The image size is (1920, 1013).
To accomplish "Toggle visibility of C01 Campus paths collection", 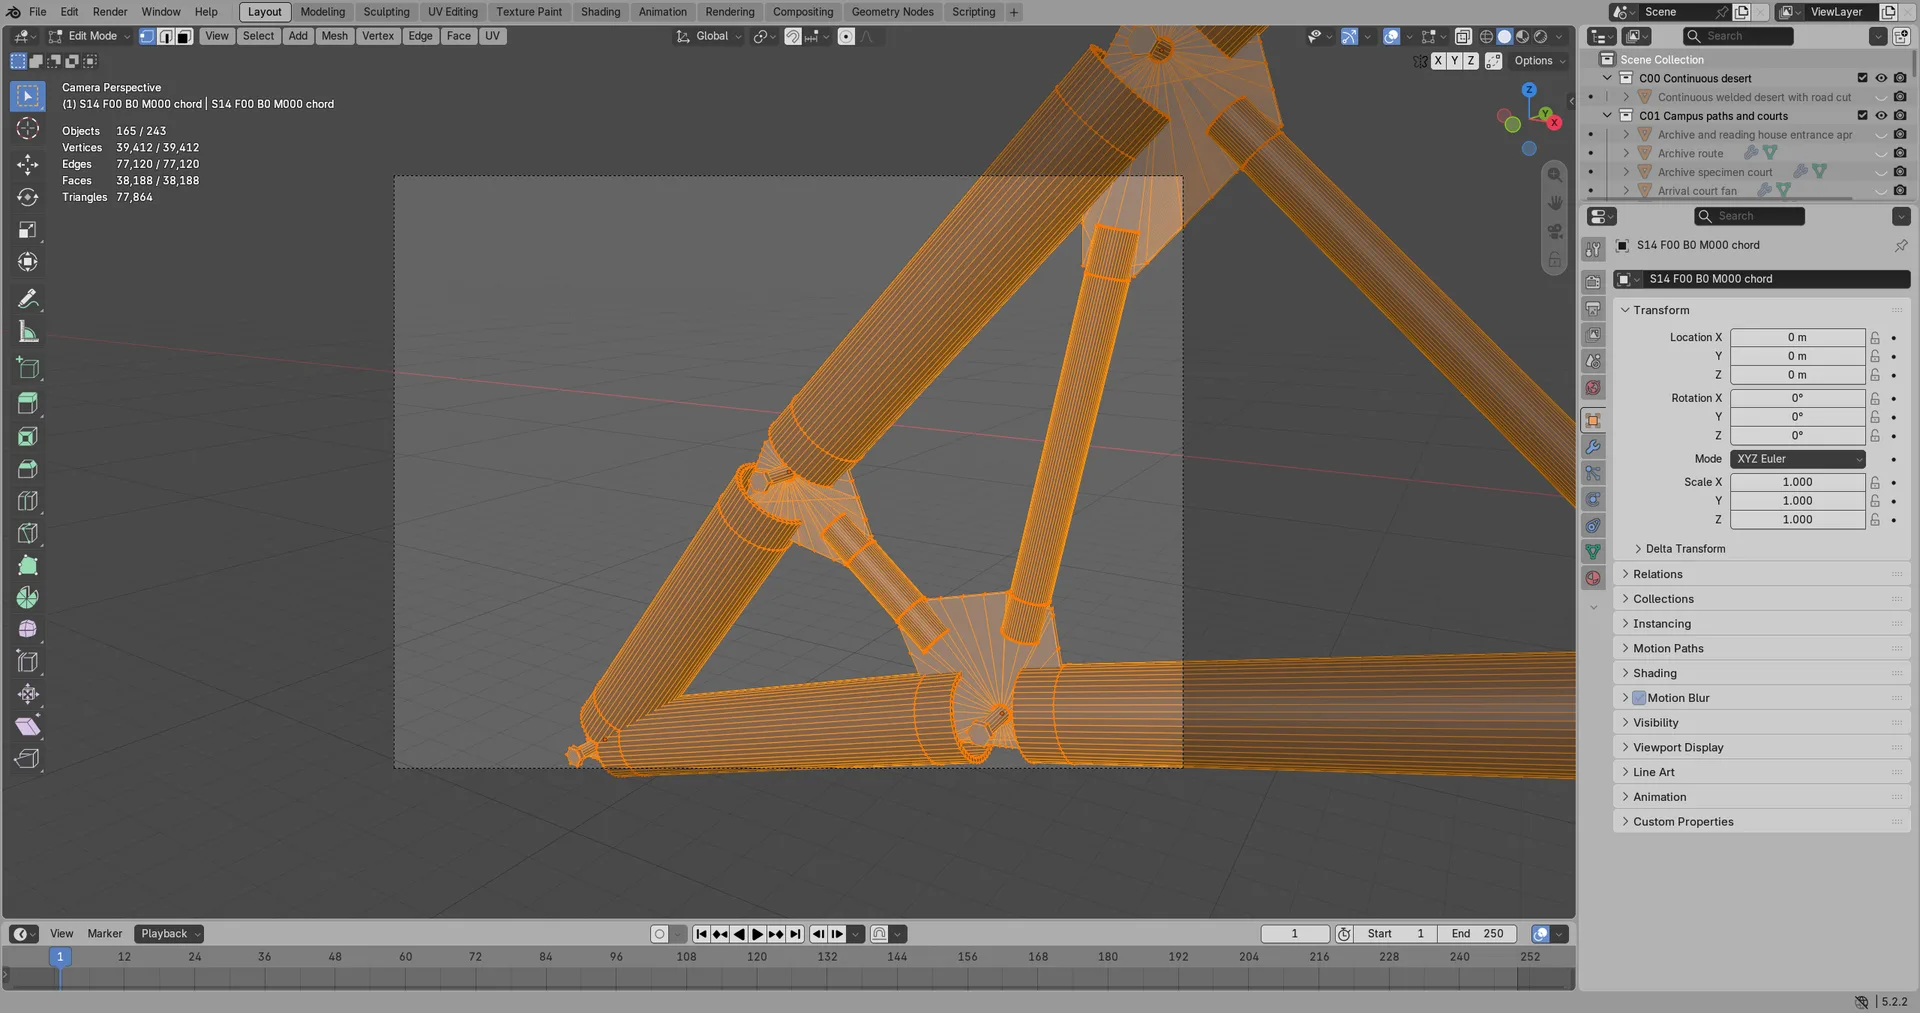I will tap(1881, 116).
